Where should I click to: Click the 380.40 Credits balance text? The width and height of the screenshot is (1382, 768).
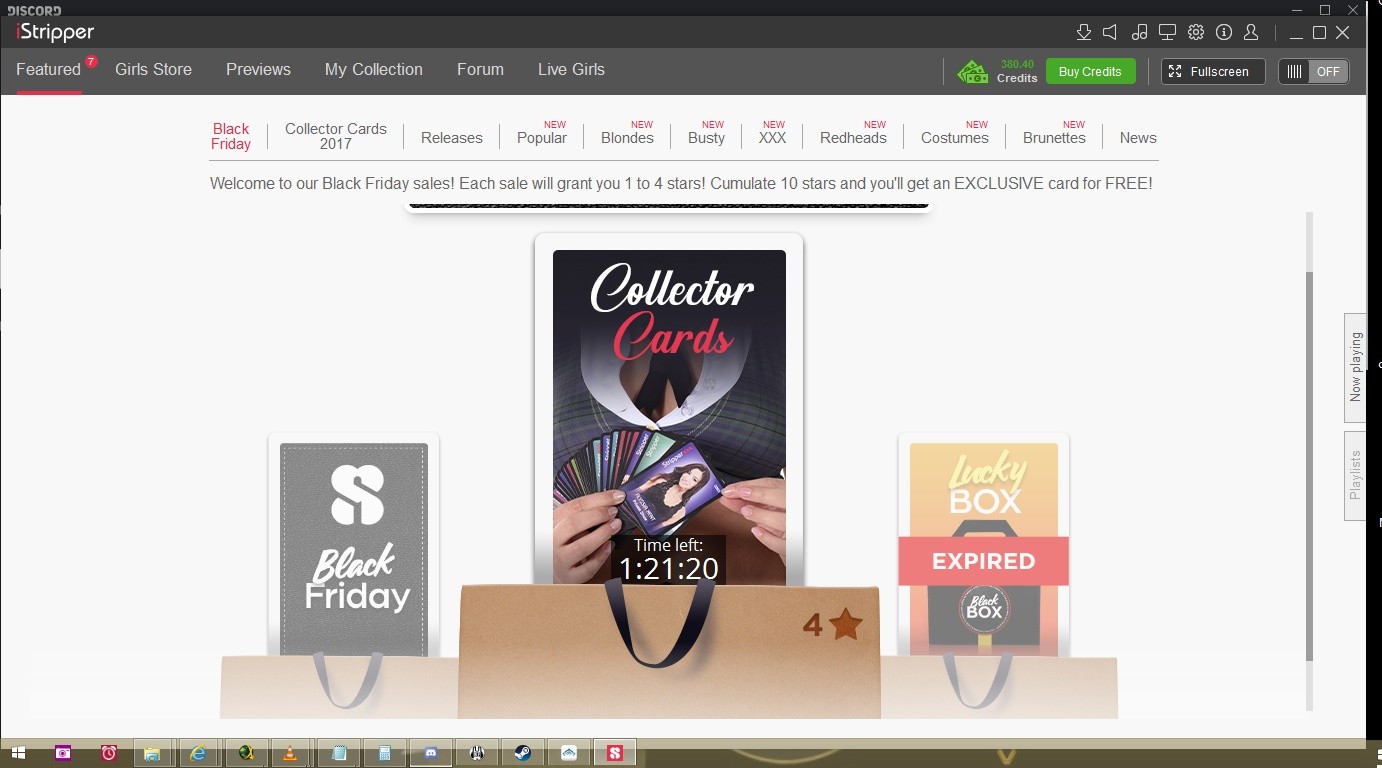tap(1018, 71)
